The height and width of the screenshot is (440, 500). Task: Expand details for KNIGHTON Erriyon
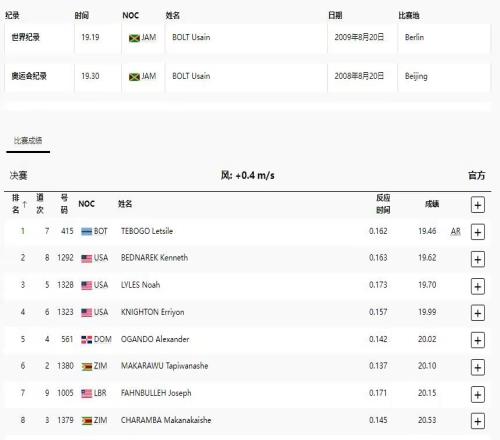click(x=478, y=313)
